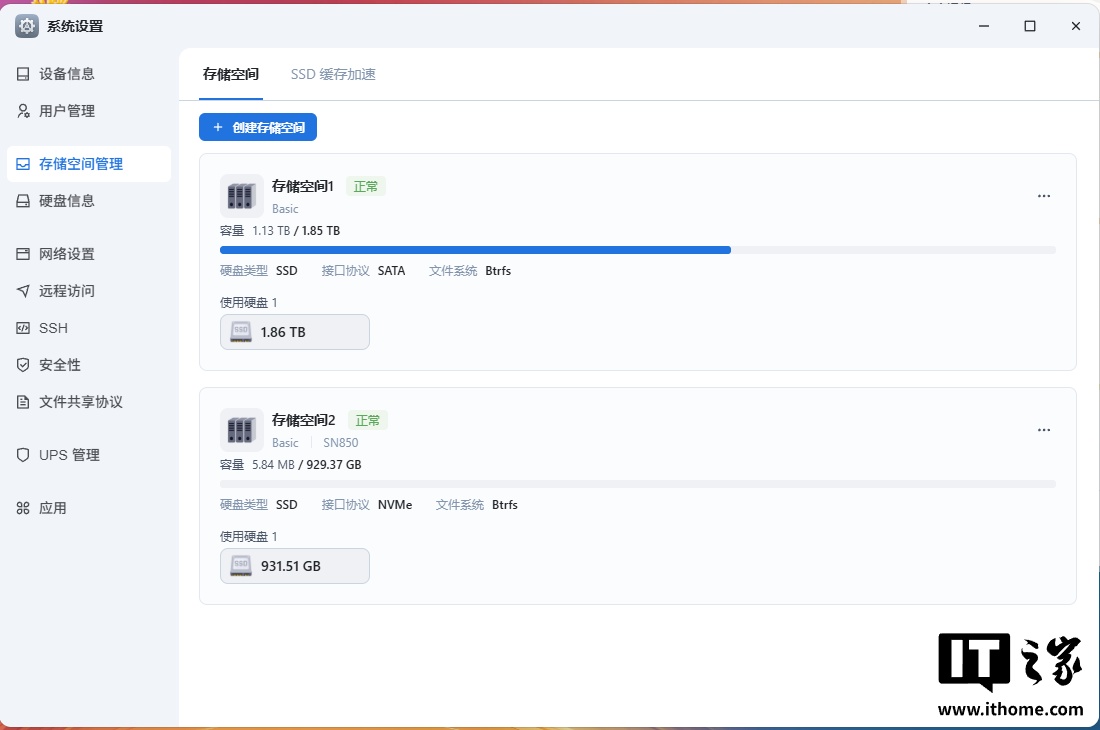The width and height of the screenshot is (1100, 730).
Task: Select 存储空间管理 in the sidebar
Action: tap(81, 164)
